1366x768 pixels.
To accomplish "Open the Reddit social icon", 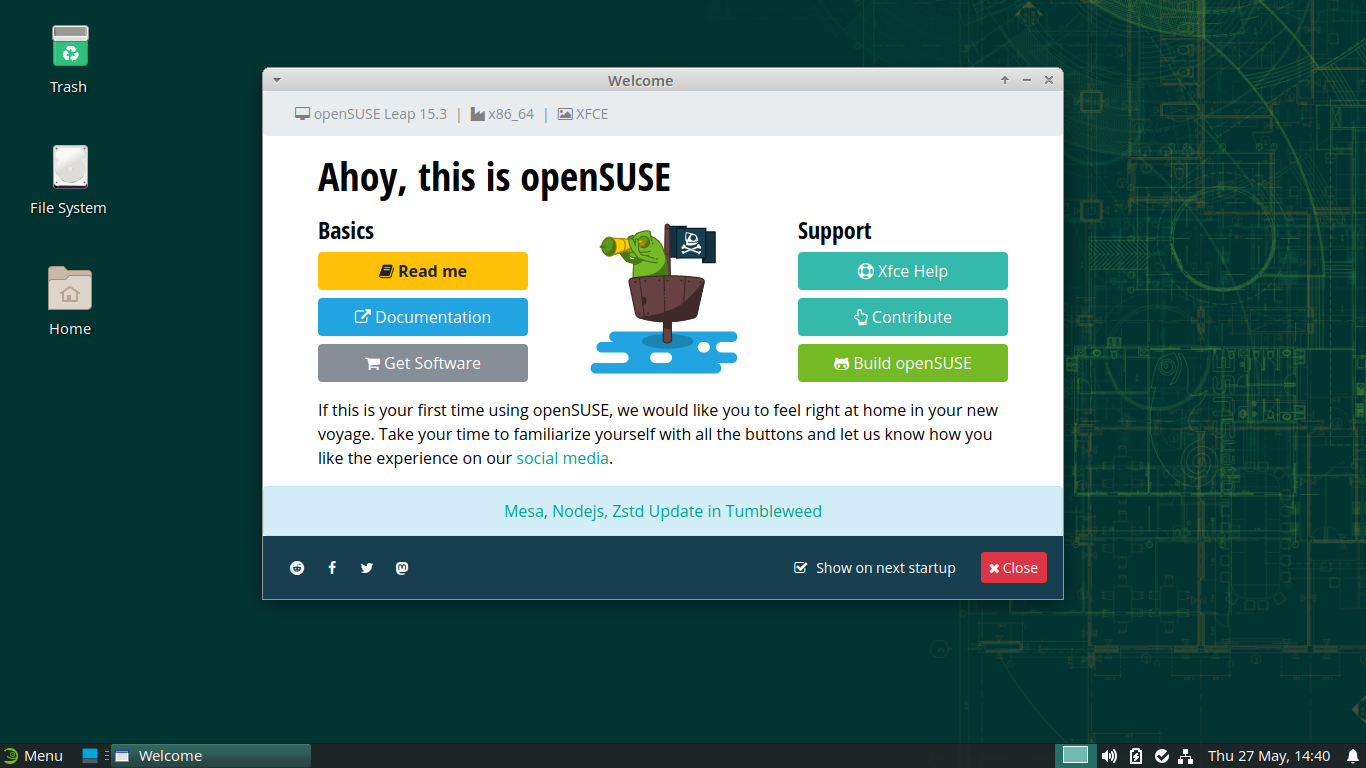I will (x=297, y=568).
